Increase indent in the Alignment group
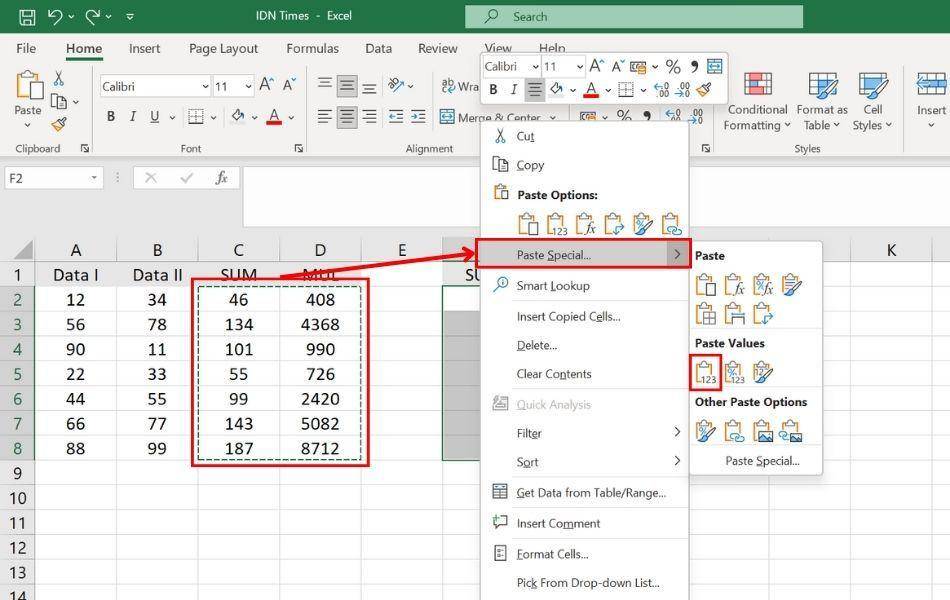 pyautogui.click(x=418, y=116)
